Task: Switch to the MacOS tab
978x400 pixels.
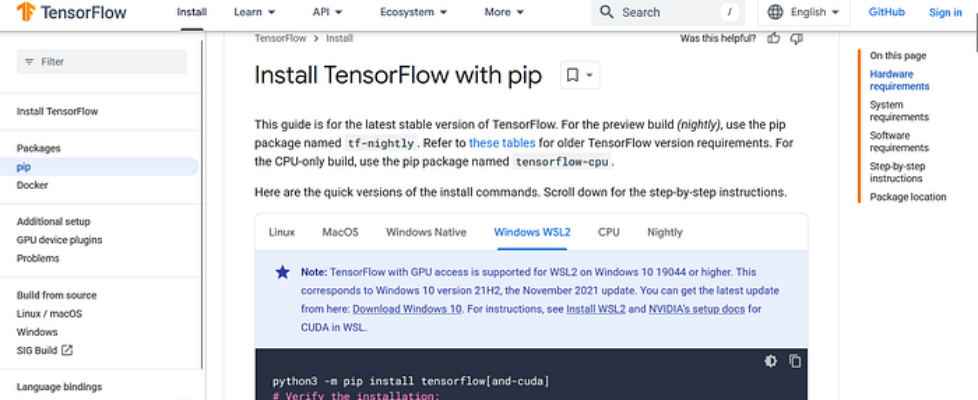Action: 340,232
